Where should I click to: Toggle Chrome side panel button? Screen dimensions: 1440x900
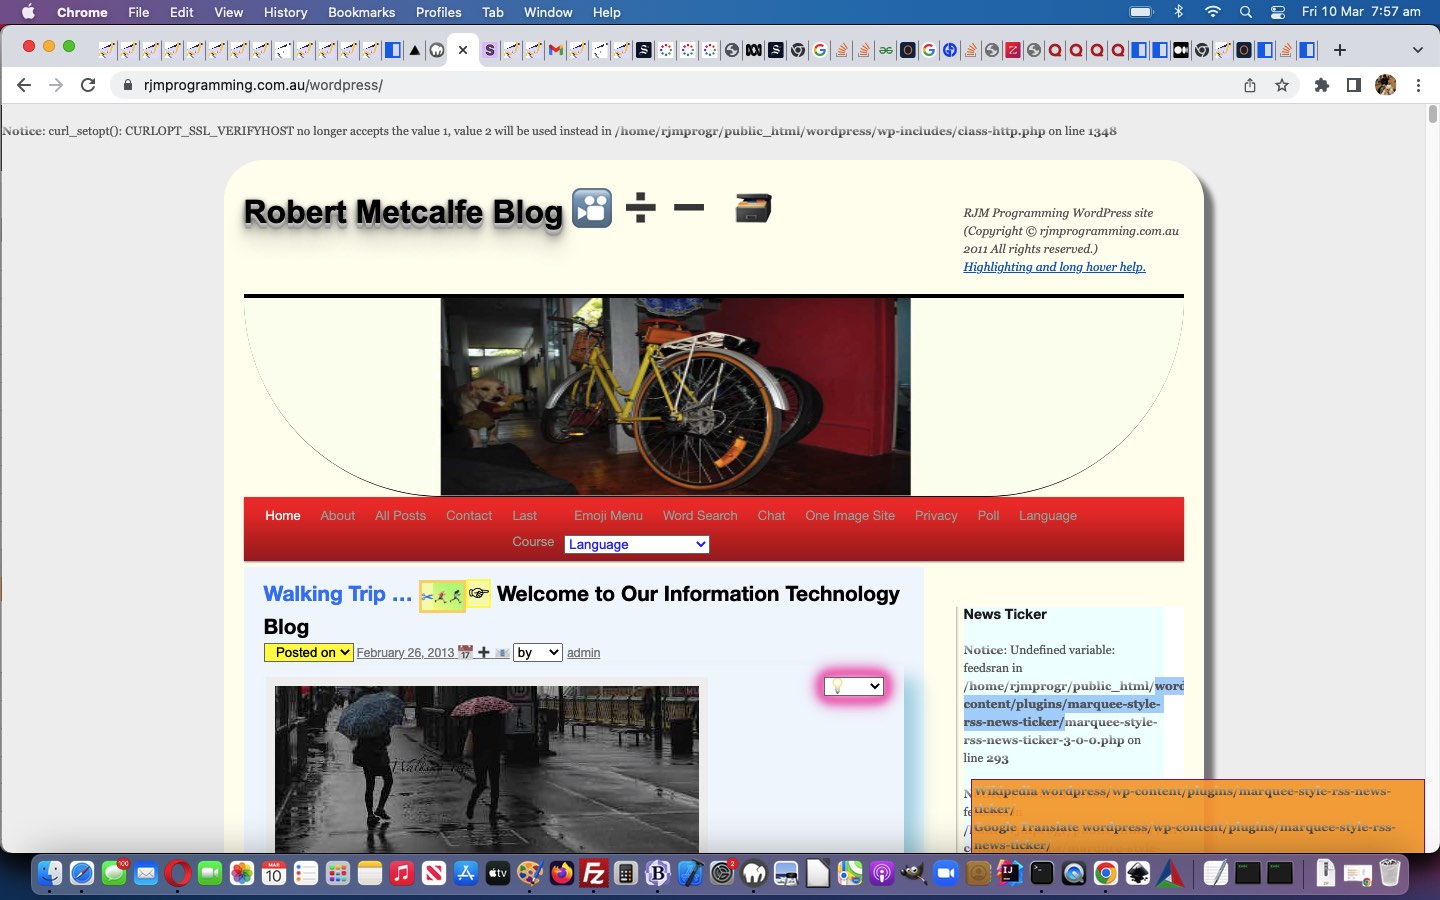(x=1353, y=85)
